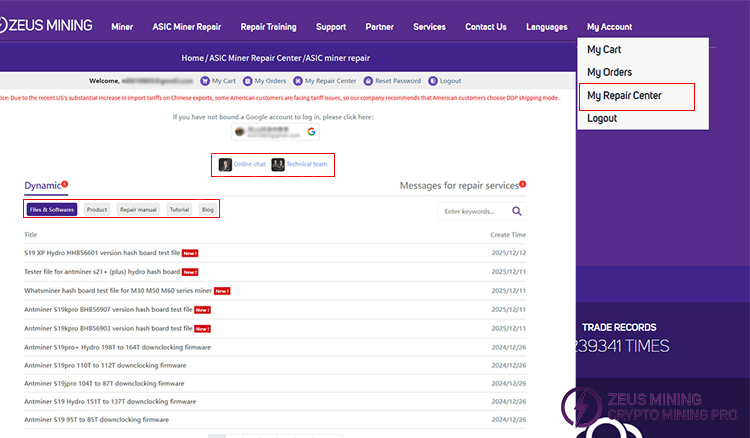Select My Cart in account dropdown
The height and width of the screenshot is (438, 750).
point(604,49)
